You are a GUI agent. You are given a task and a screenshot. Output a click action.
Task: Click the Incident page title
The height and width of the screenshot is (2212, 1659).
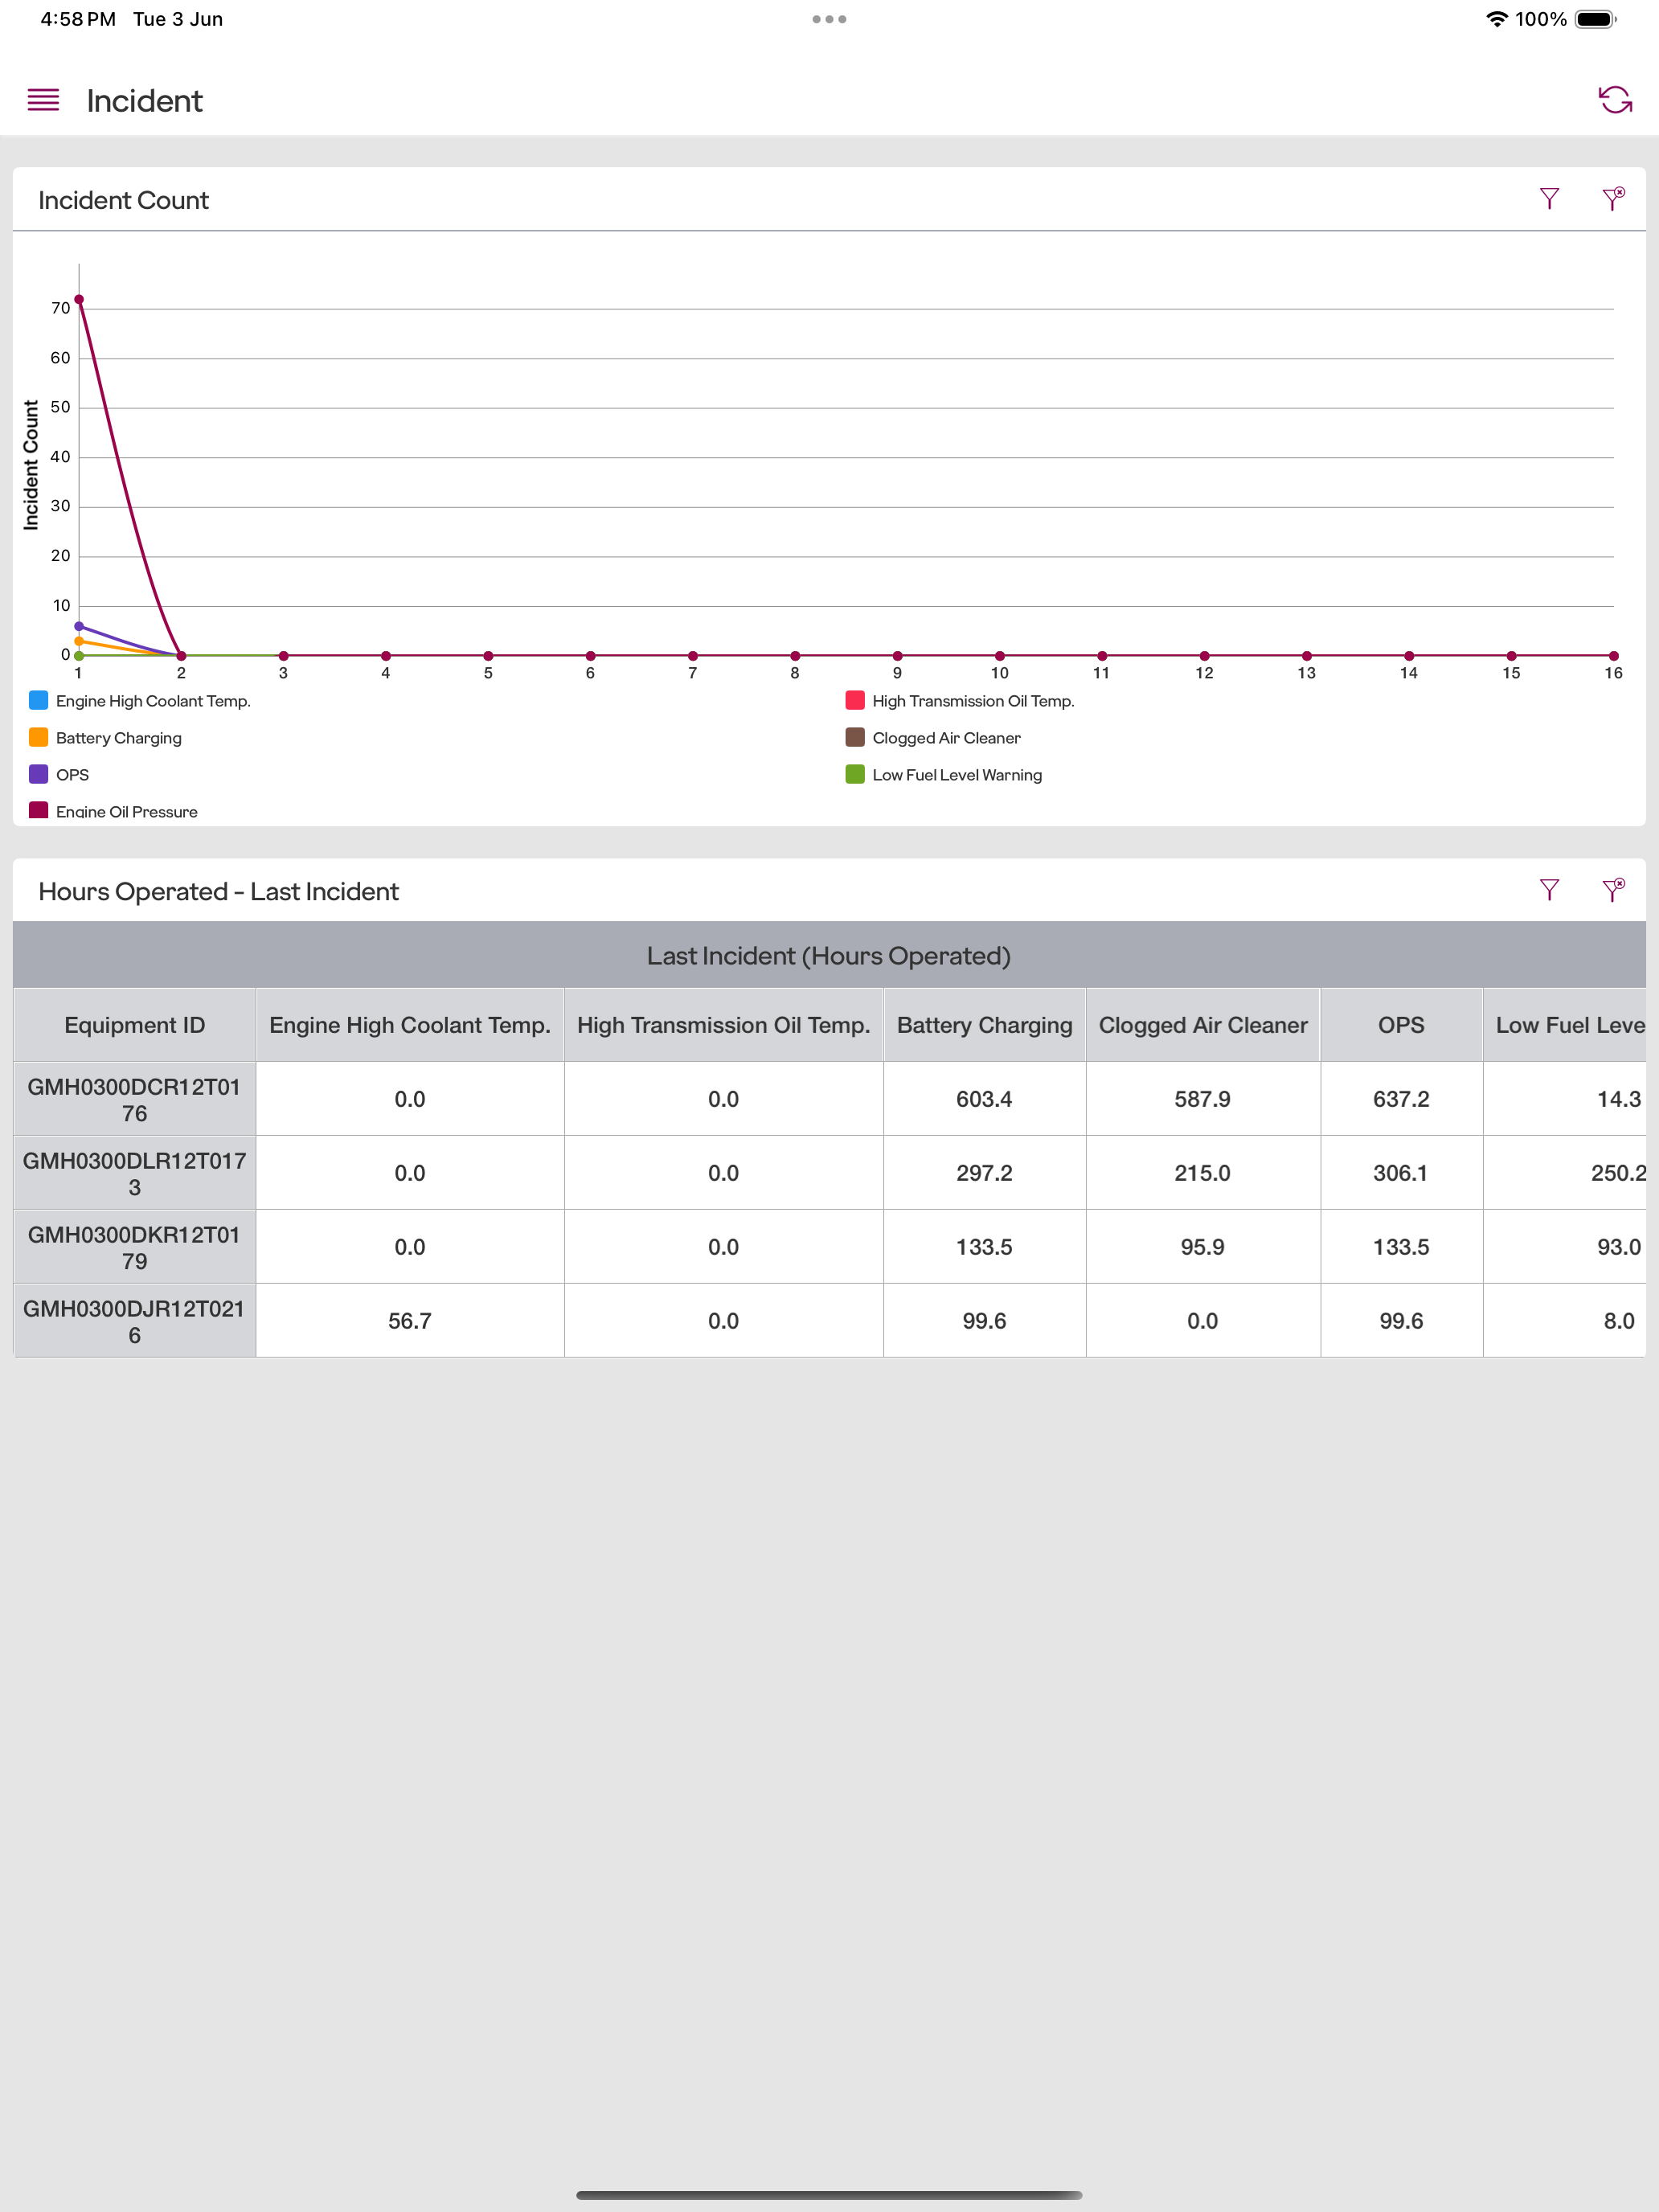click(144, 101)
